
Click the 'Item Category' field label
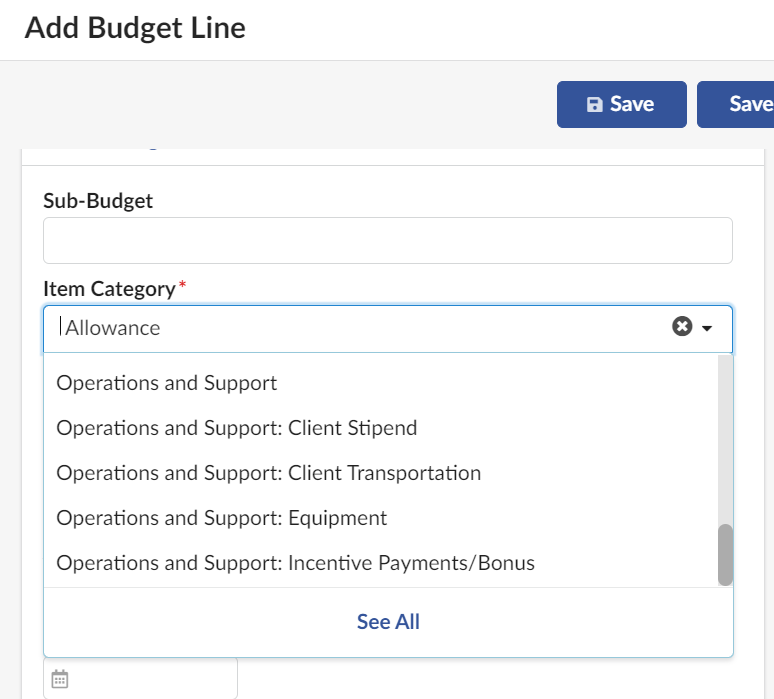coord(109,289)
